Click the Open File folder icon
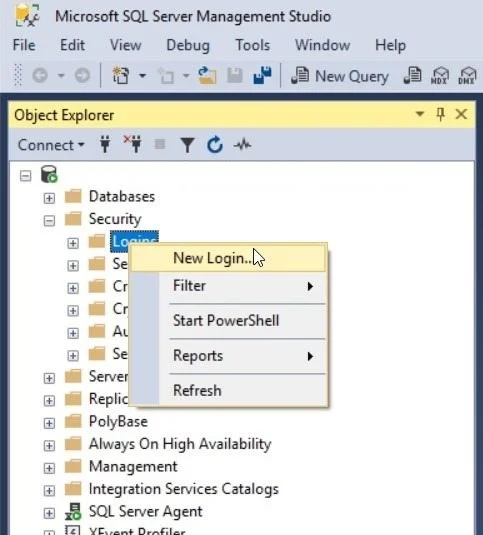Viewport: 483px width, 535px height. tap(207, 75)
